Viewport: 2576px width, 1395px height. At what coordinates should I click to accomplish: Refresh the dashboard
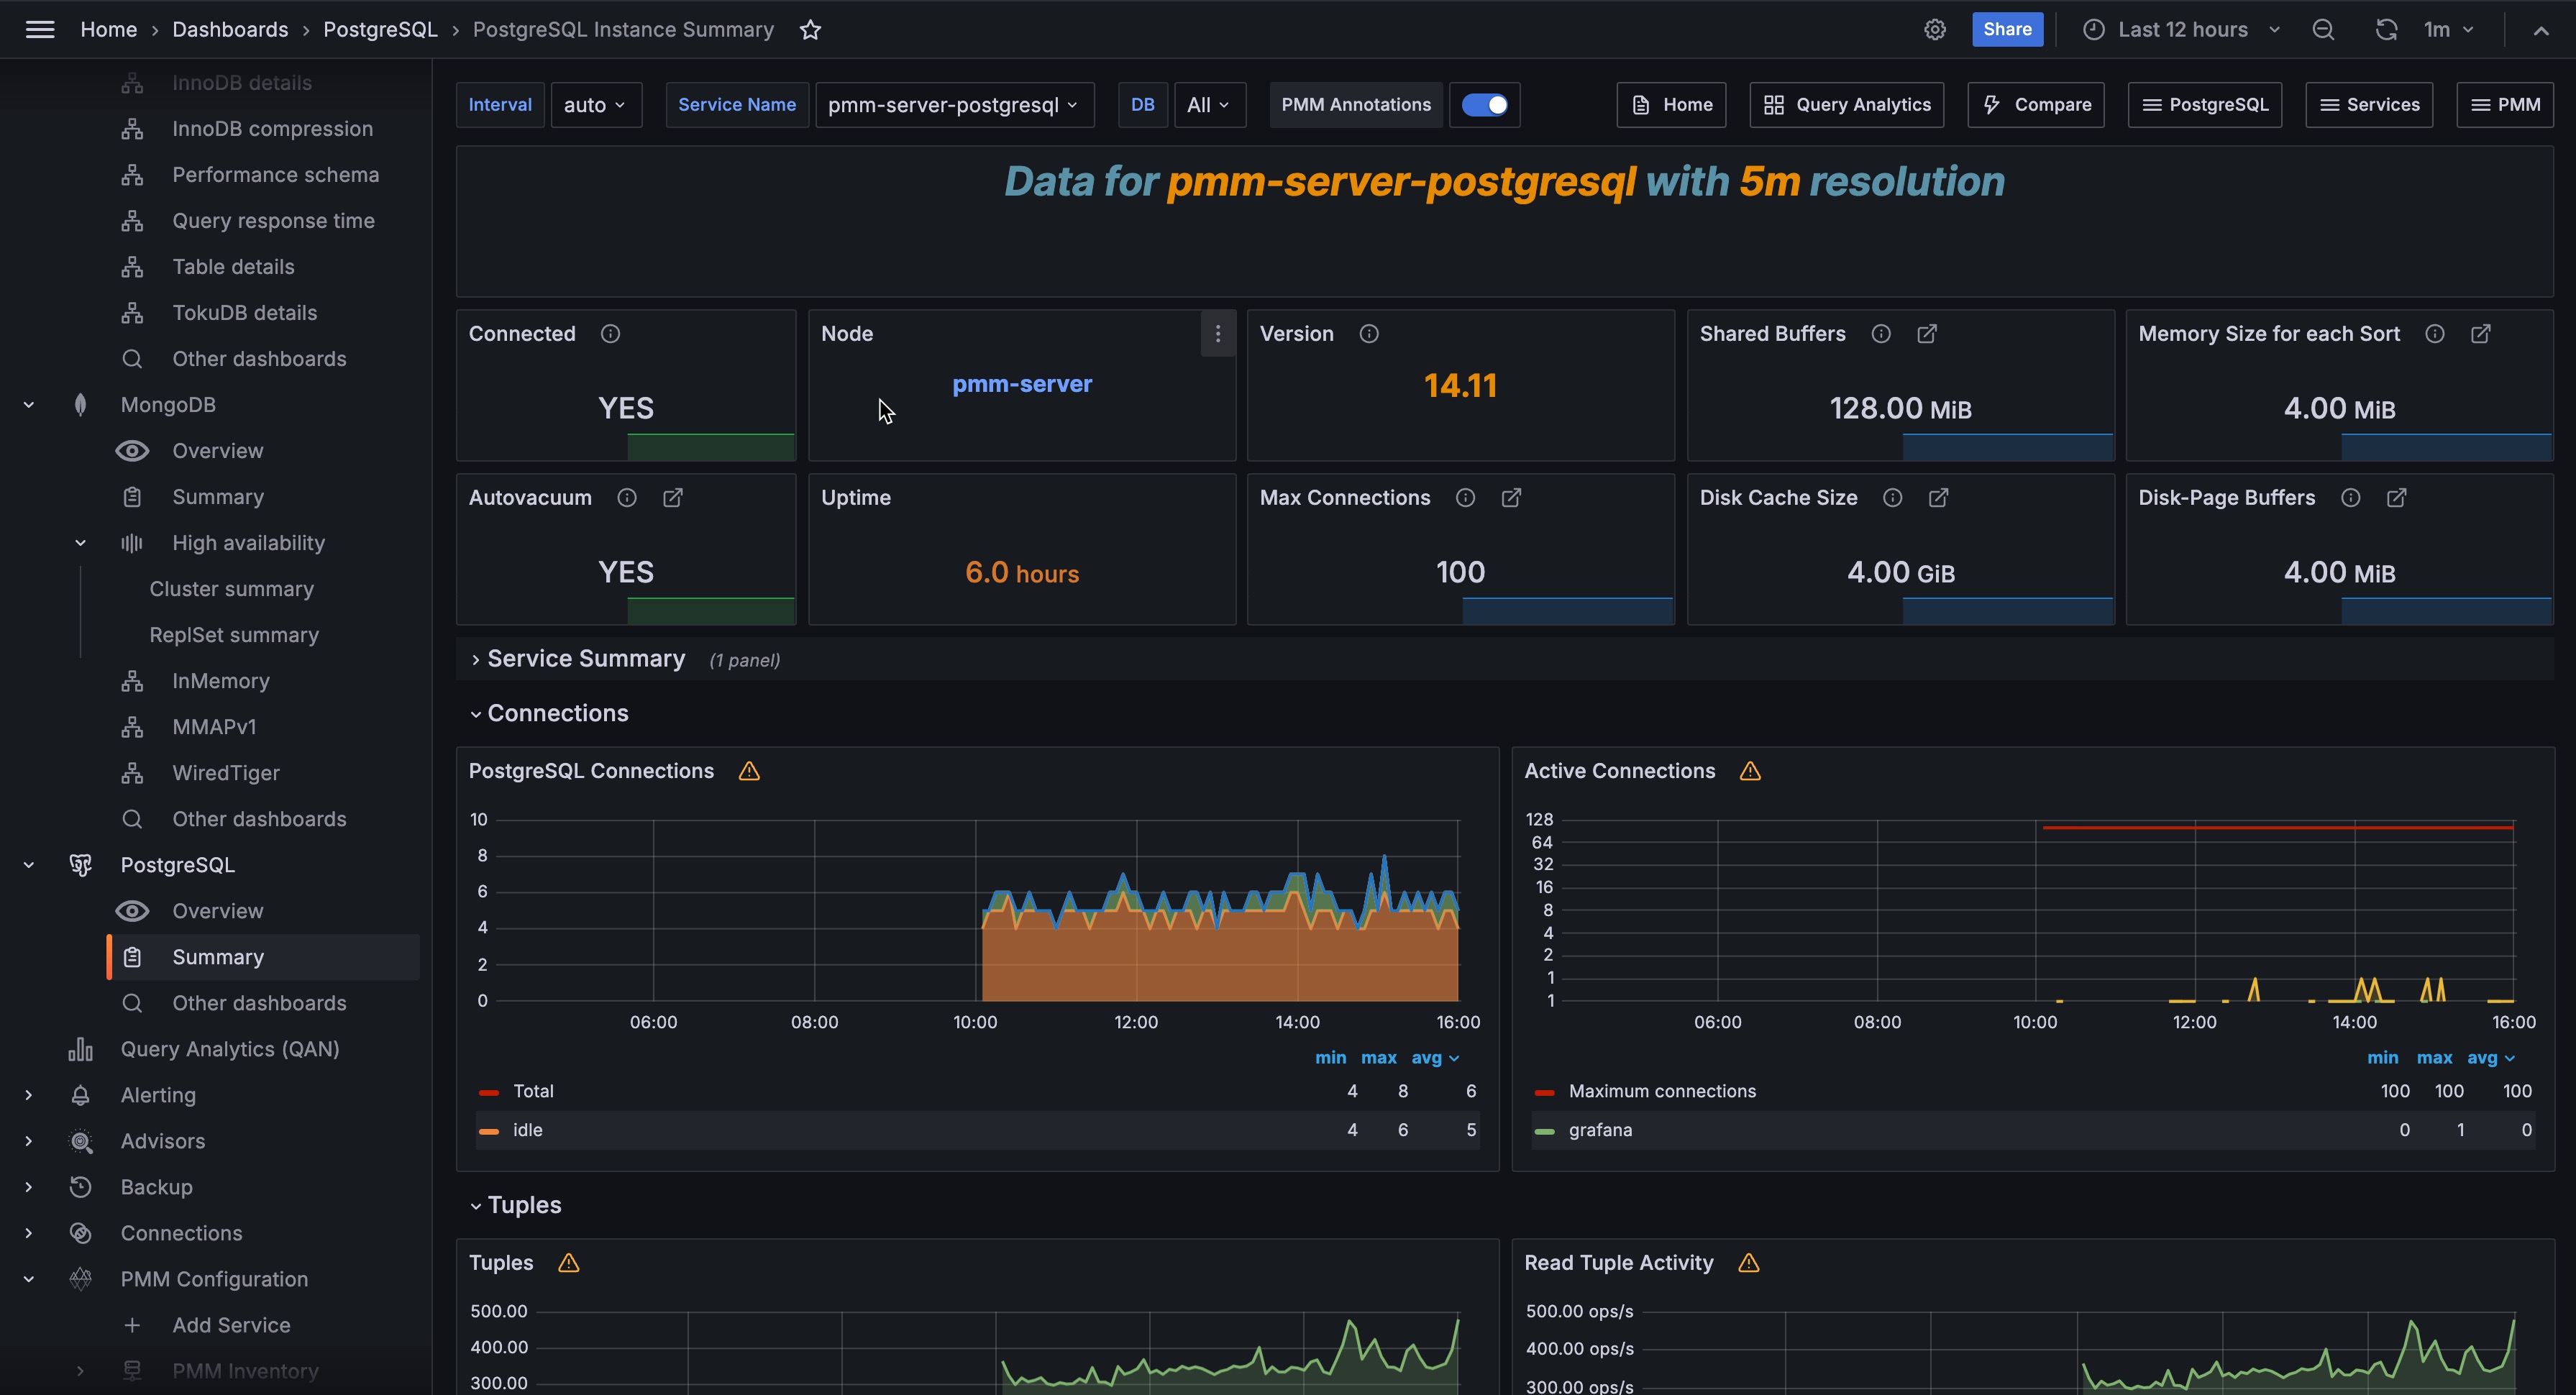point(2386,30)
